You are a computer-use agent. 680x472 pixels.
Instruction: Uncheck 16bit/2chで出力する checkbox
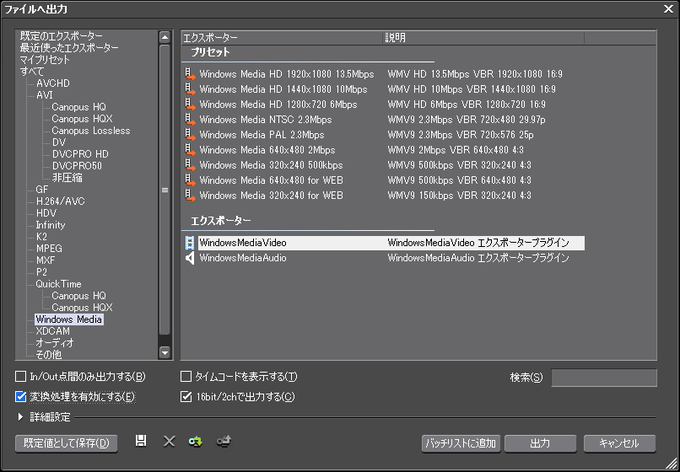186,397
